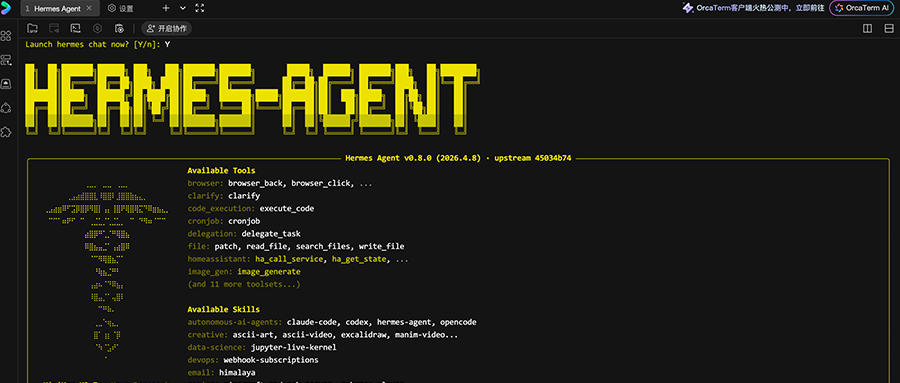Click the OrcaTerm客户端火热公测中 announcement link
The width and height of the screenshot is (900, 383).
(x=761, y=8)
